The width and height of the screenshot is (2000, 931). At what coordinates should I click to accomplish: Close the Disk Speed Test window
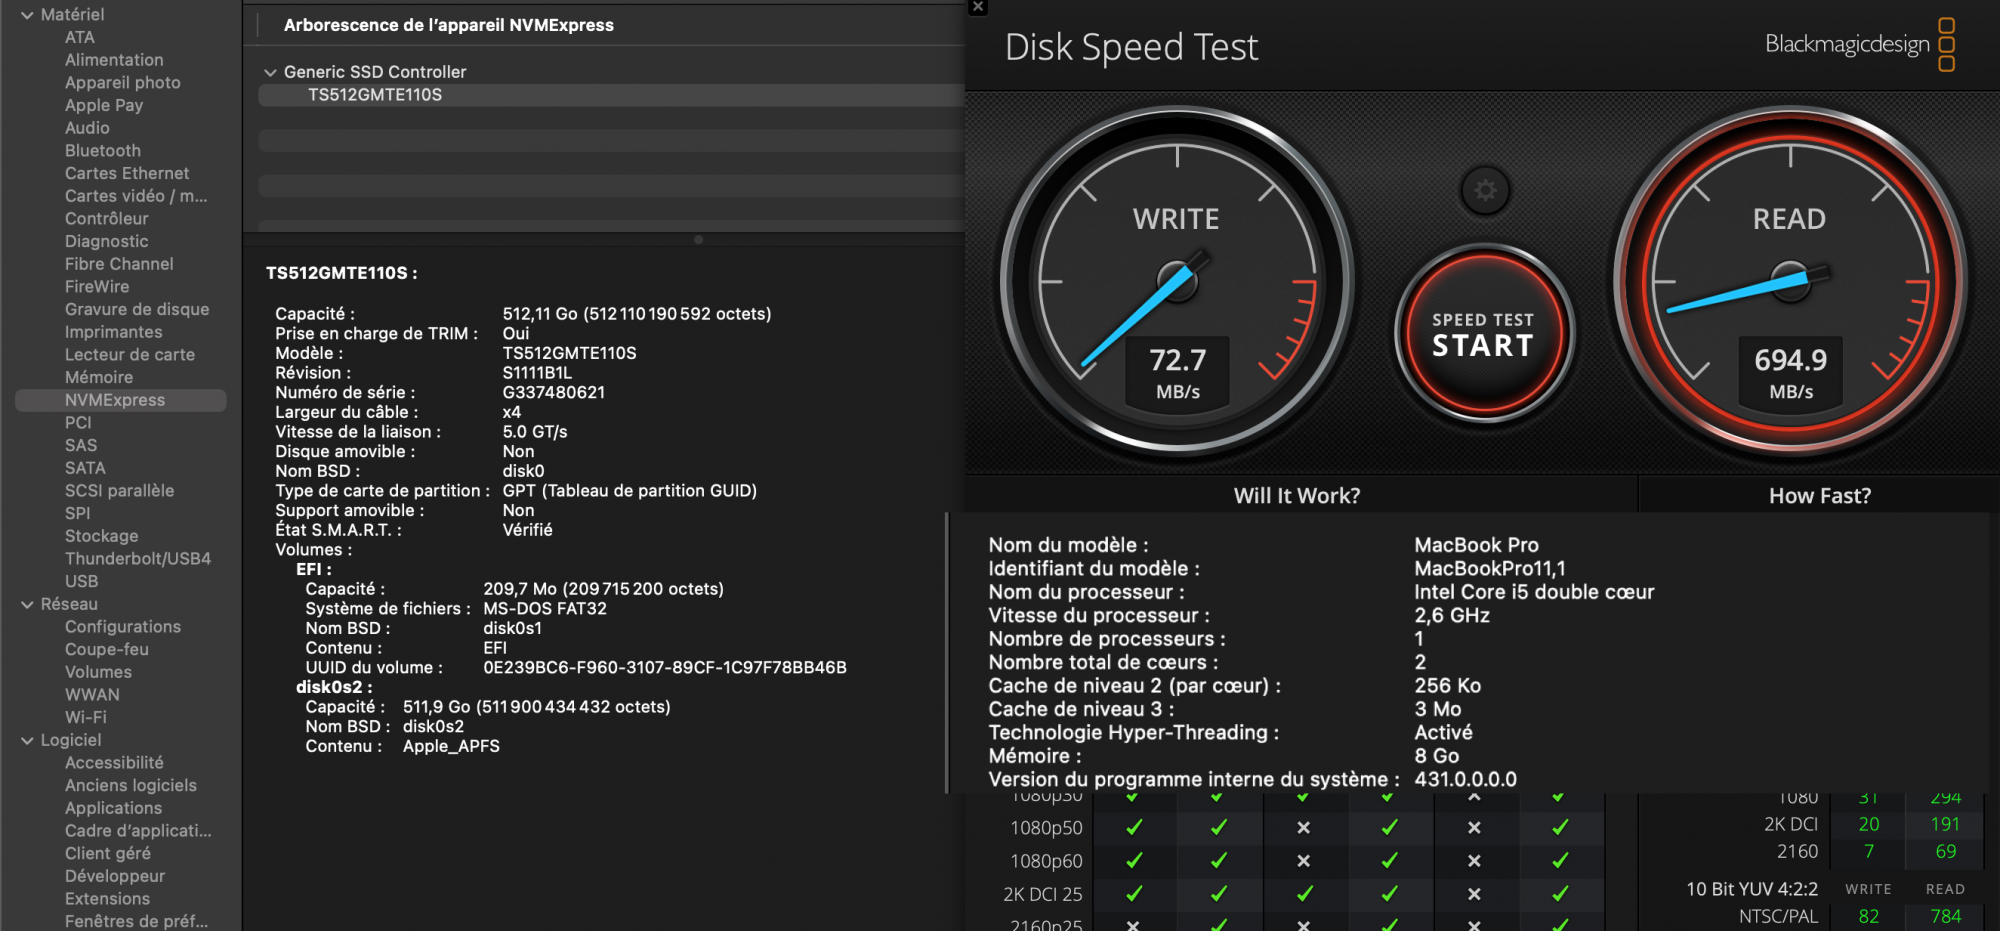(x=978, y=7)
